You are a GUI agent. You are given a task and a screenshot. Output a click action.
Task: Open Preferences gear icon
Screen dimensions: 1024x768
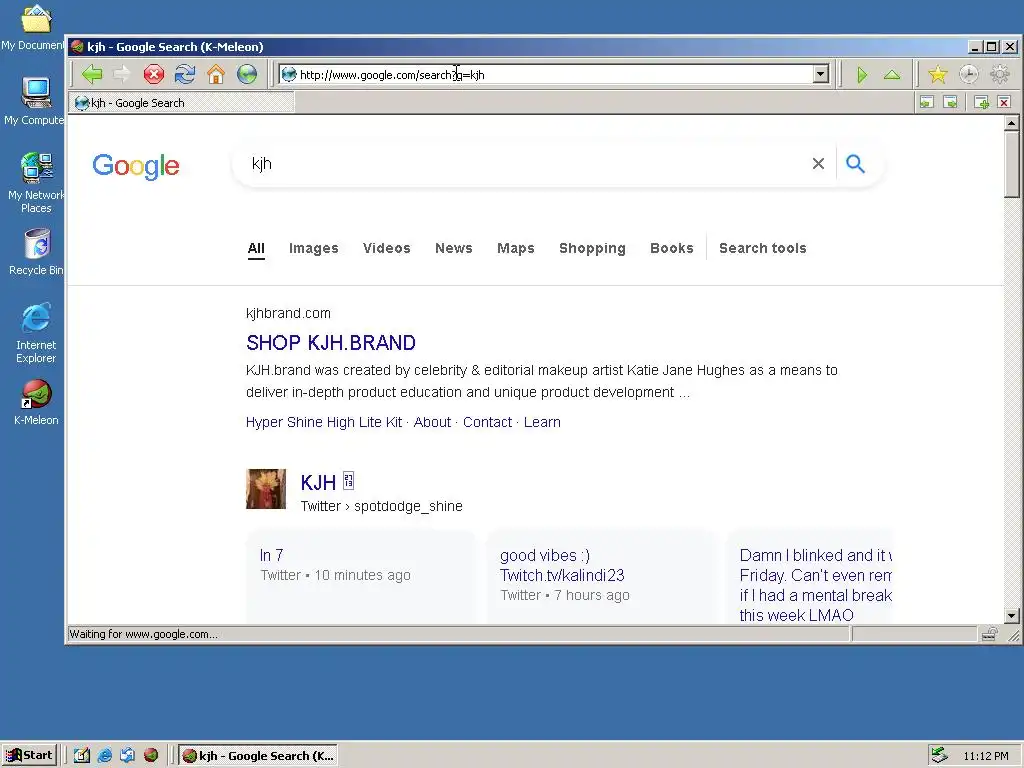click(x=1000, y=75)
